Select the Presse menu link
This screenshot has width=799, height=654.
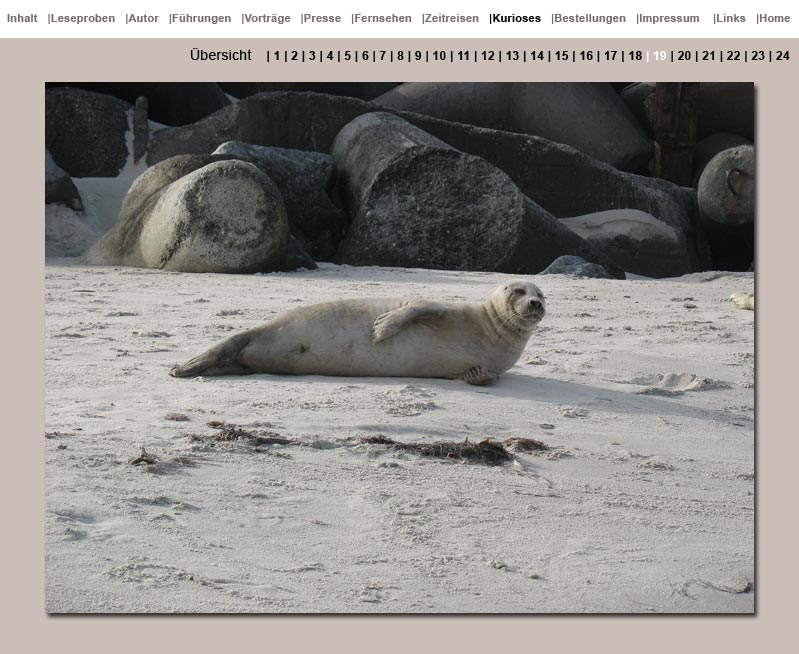tap(323, 18)
